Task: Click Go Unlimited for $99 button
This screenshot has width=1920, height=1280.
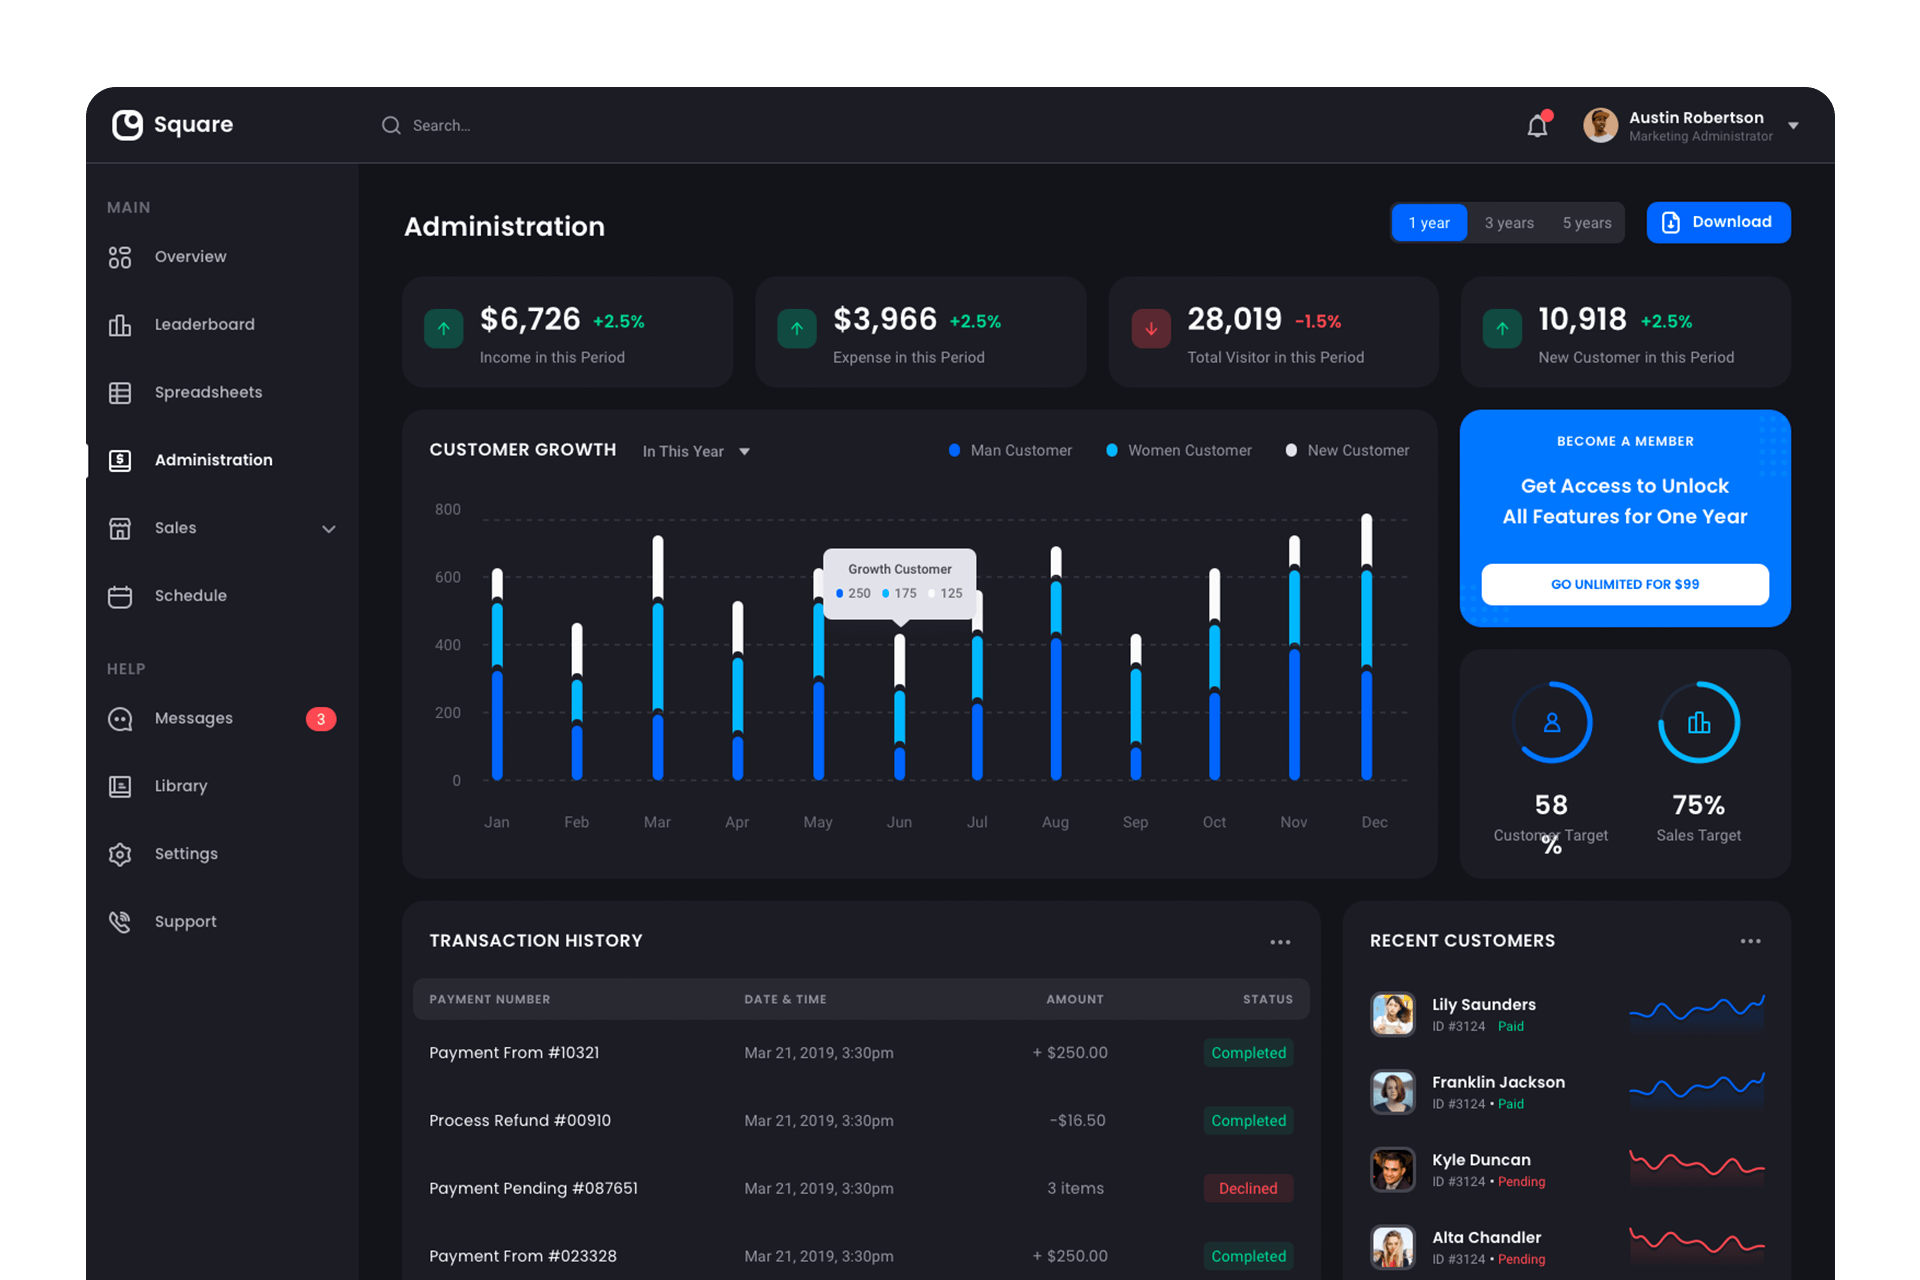Action: pos(1624,584)
